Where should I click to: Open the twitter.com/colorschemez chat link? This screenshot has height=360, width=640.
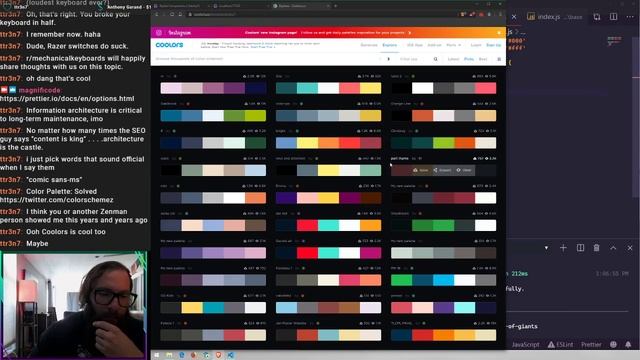(57, 200)
